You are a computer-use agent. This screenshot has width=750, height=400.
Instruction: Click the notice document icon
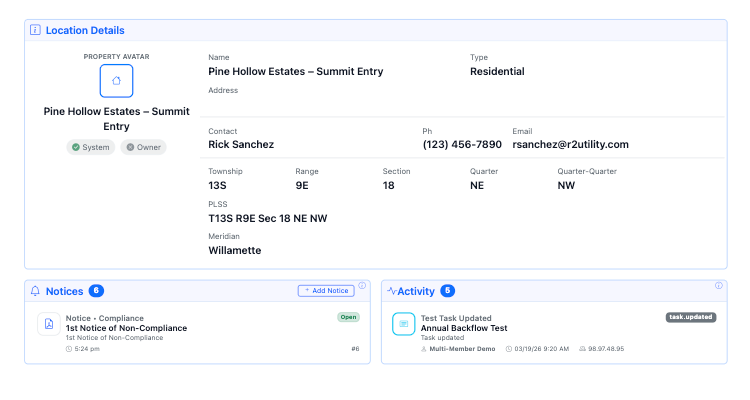[x=48, y=324]
